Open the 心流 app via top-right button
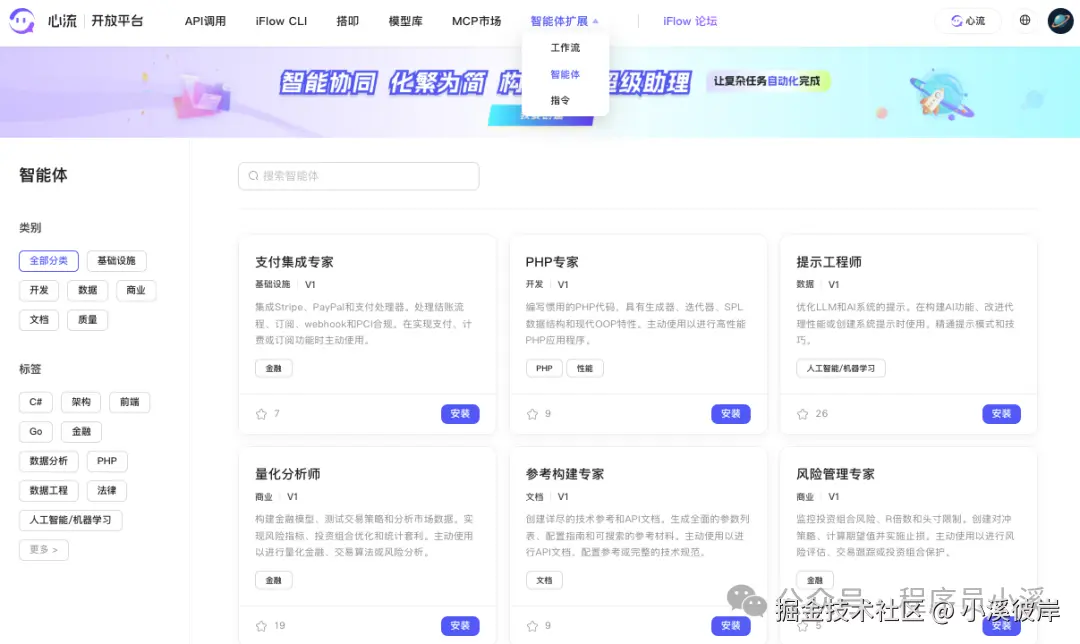 tap(966, 20)
